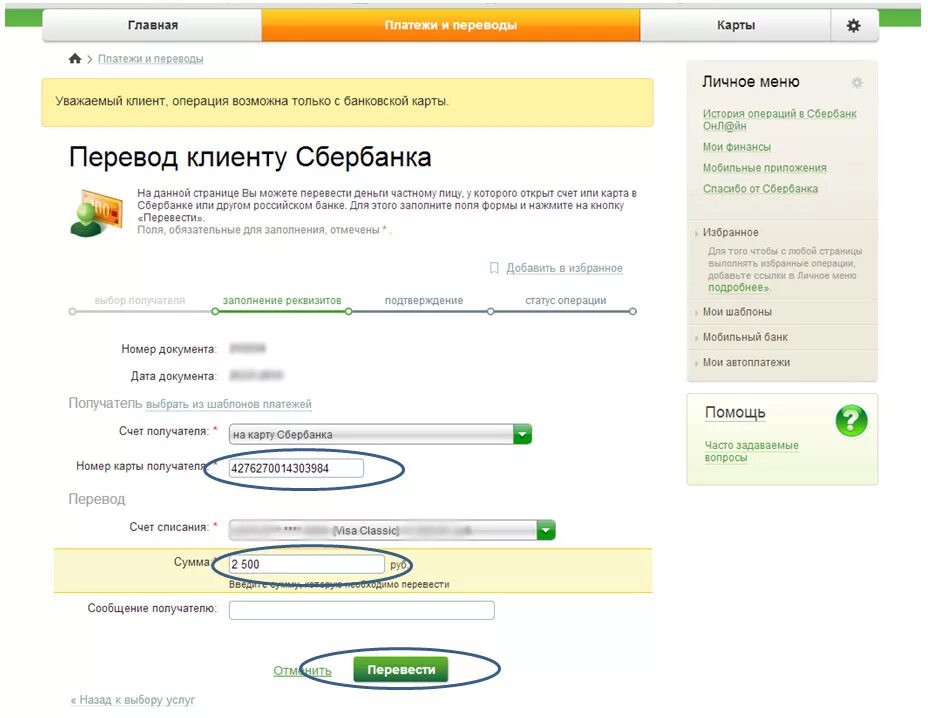This screenshot has height=718, width=928.
Task: Click the personal menu settings gear icon
Action: tap(857, 82)
